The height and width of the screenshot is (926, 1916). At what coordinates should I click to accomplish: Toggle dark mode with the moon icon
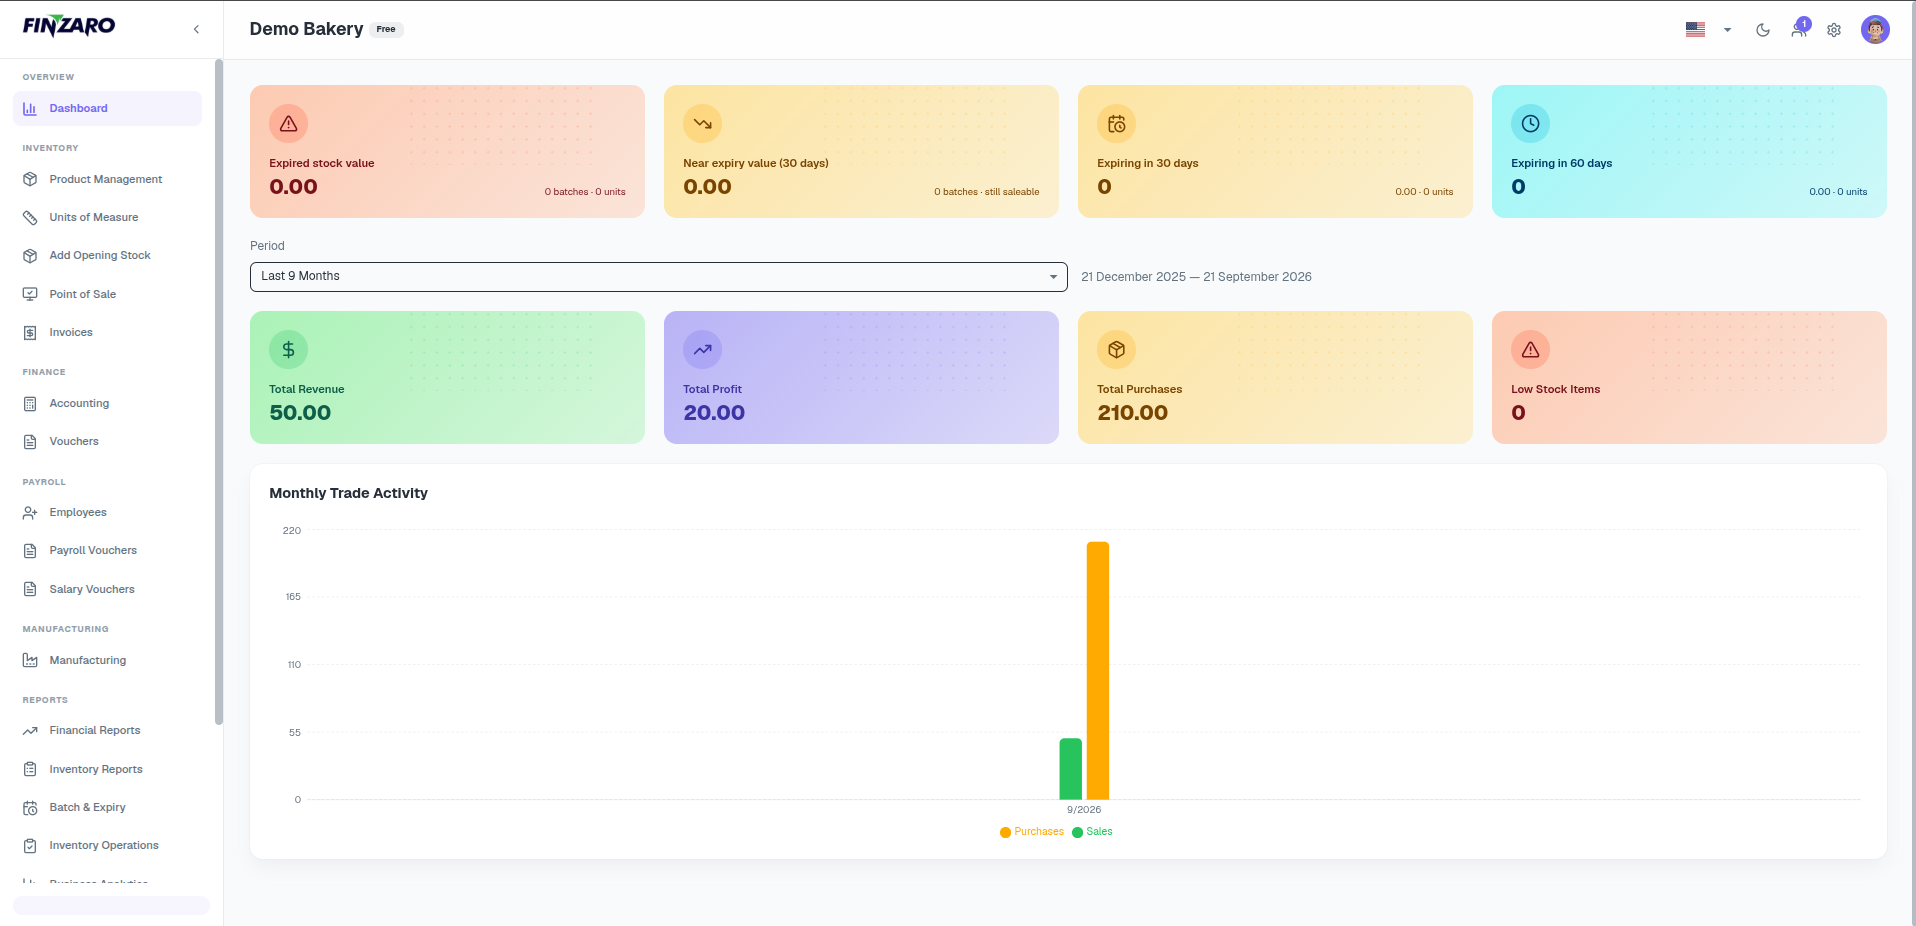pos(1763,30)
